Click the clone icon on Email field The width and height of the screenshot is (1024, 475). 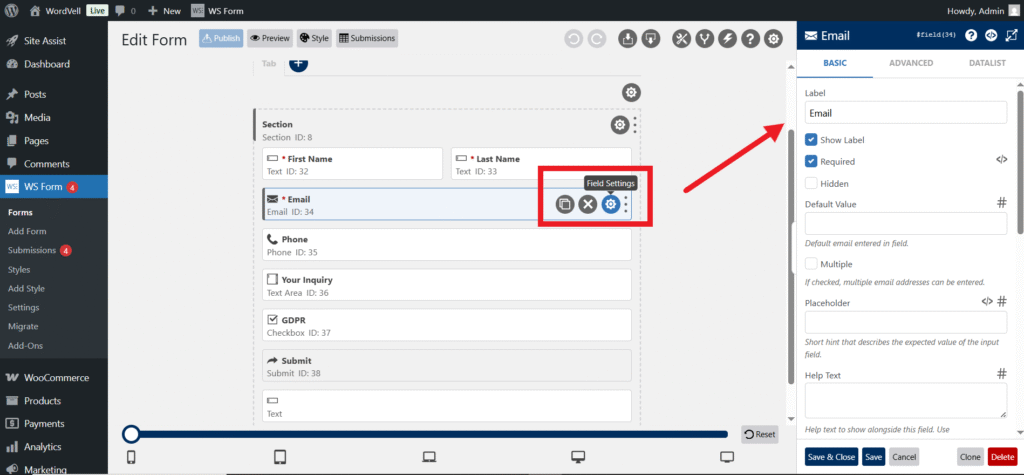click(565, 204)
